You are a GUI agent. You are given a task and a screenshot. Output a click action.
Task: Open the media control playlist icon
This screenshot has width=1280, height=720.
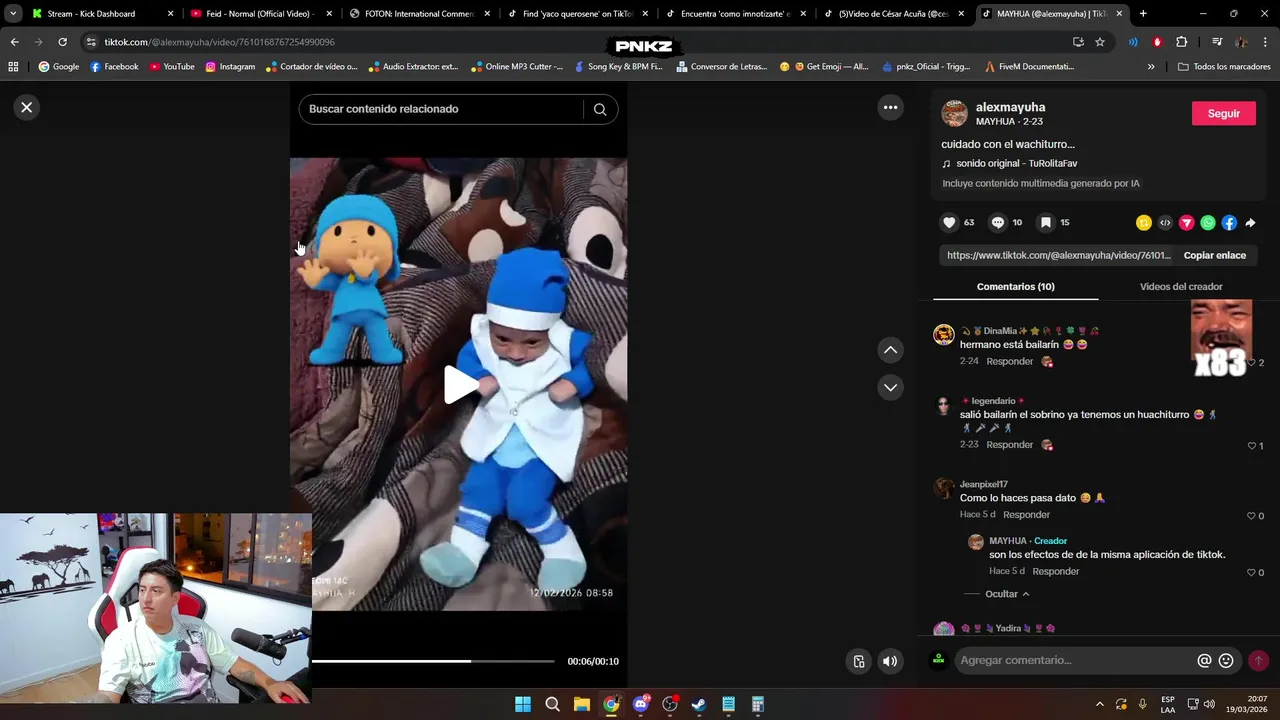click(1217, 42)
